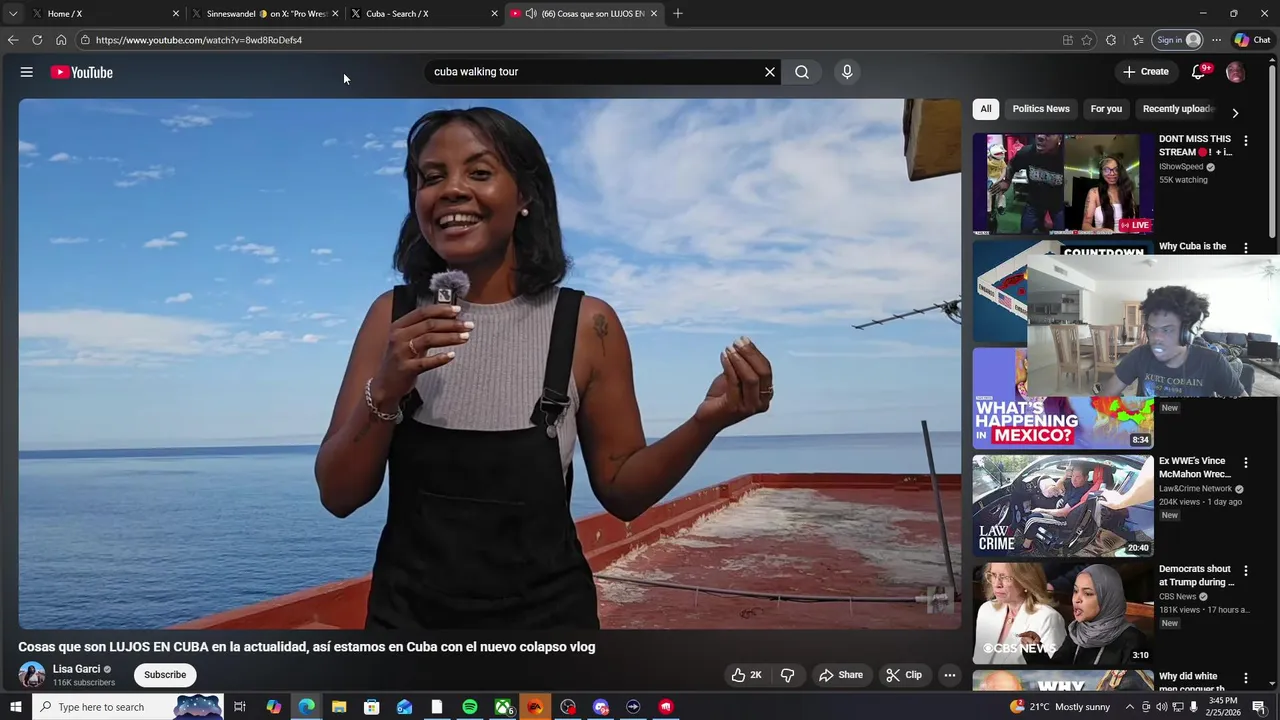
Task: Go to the YouTube home logo
Action: (x=82, y=72)
